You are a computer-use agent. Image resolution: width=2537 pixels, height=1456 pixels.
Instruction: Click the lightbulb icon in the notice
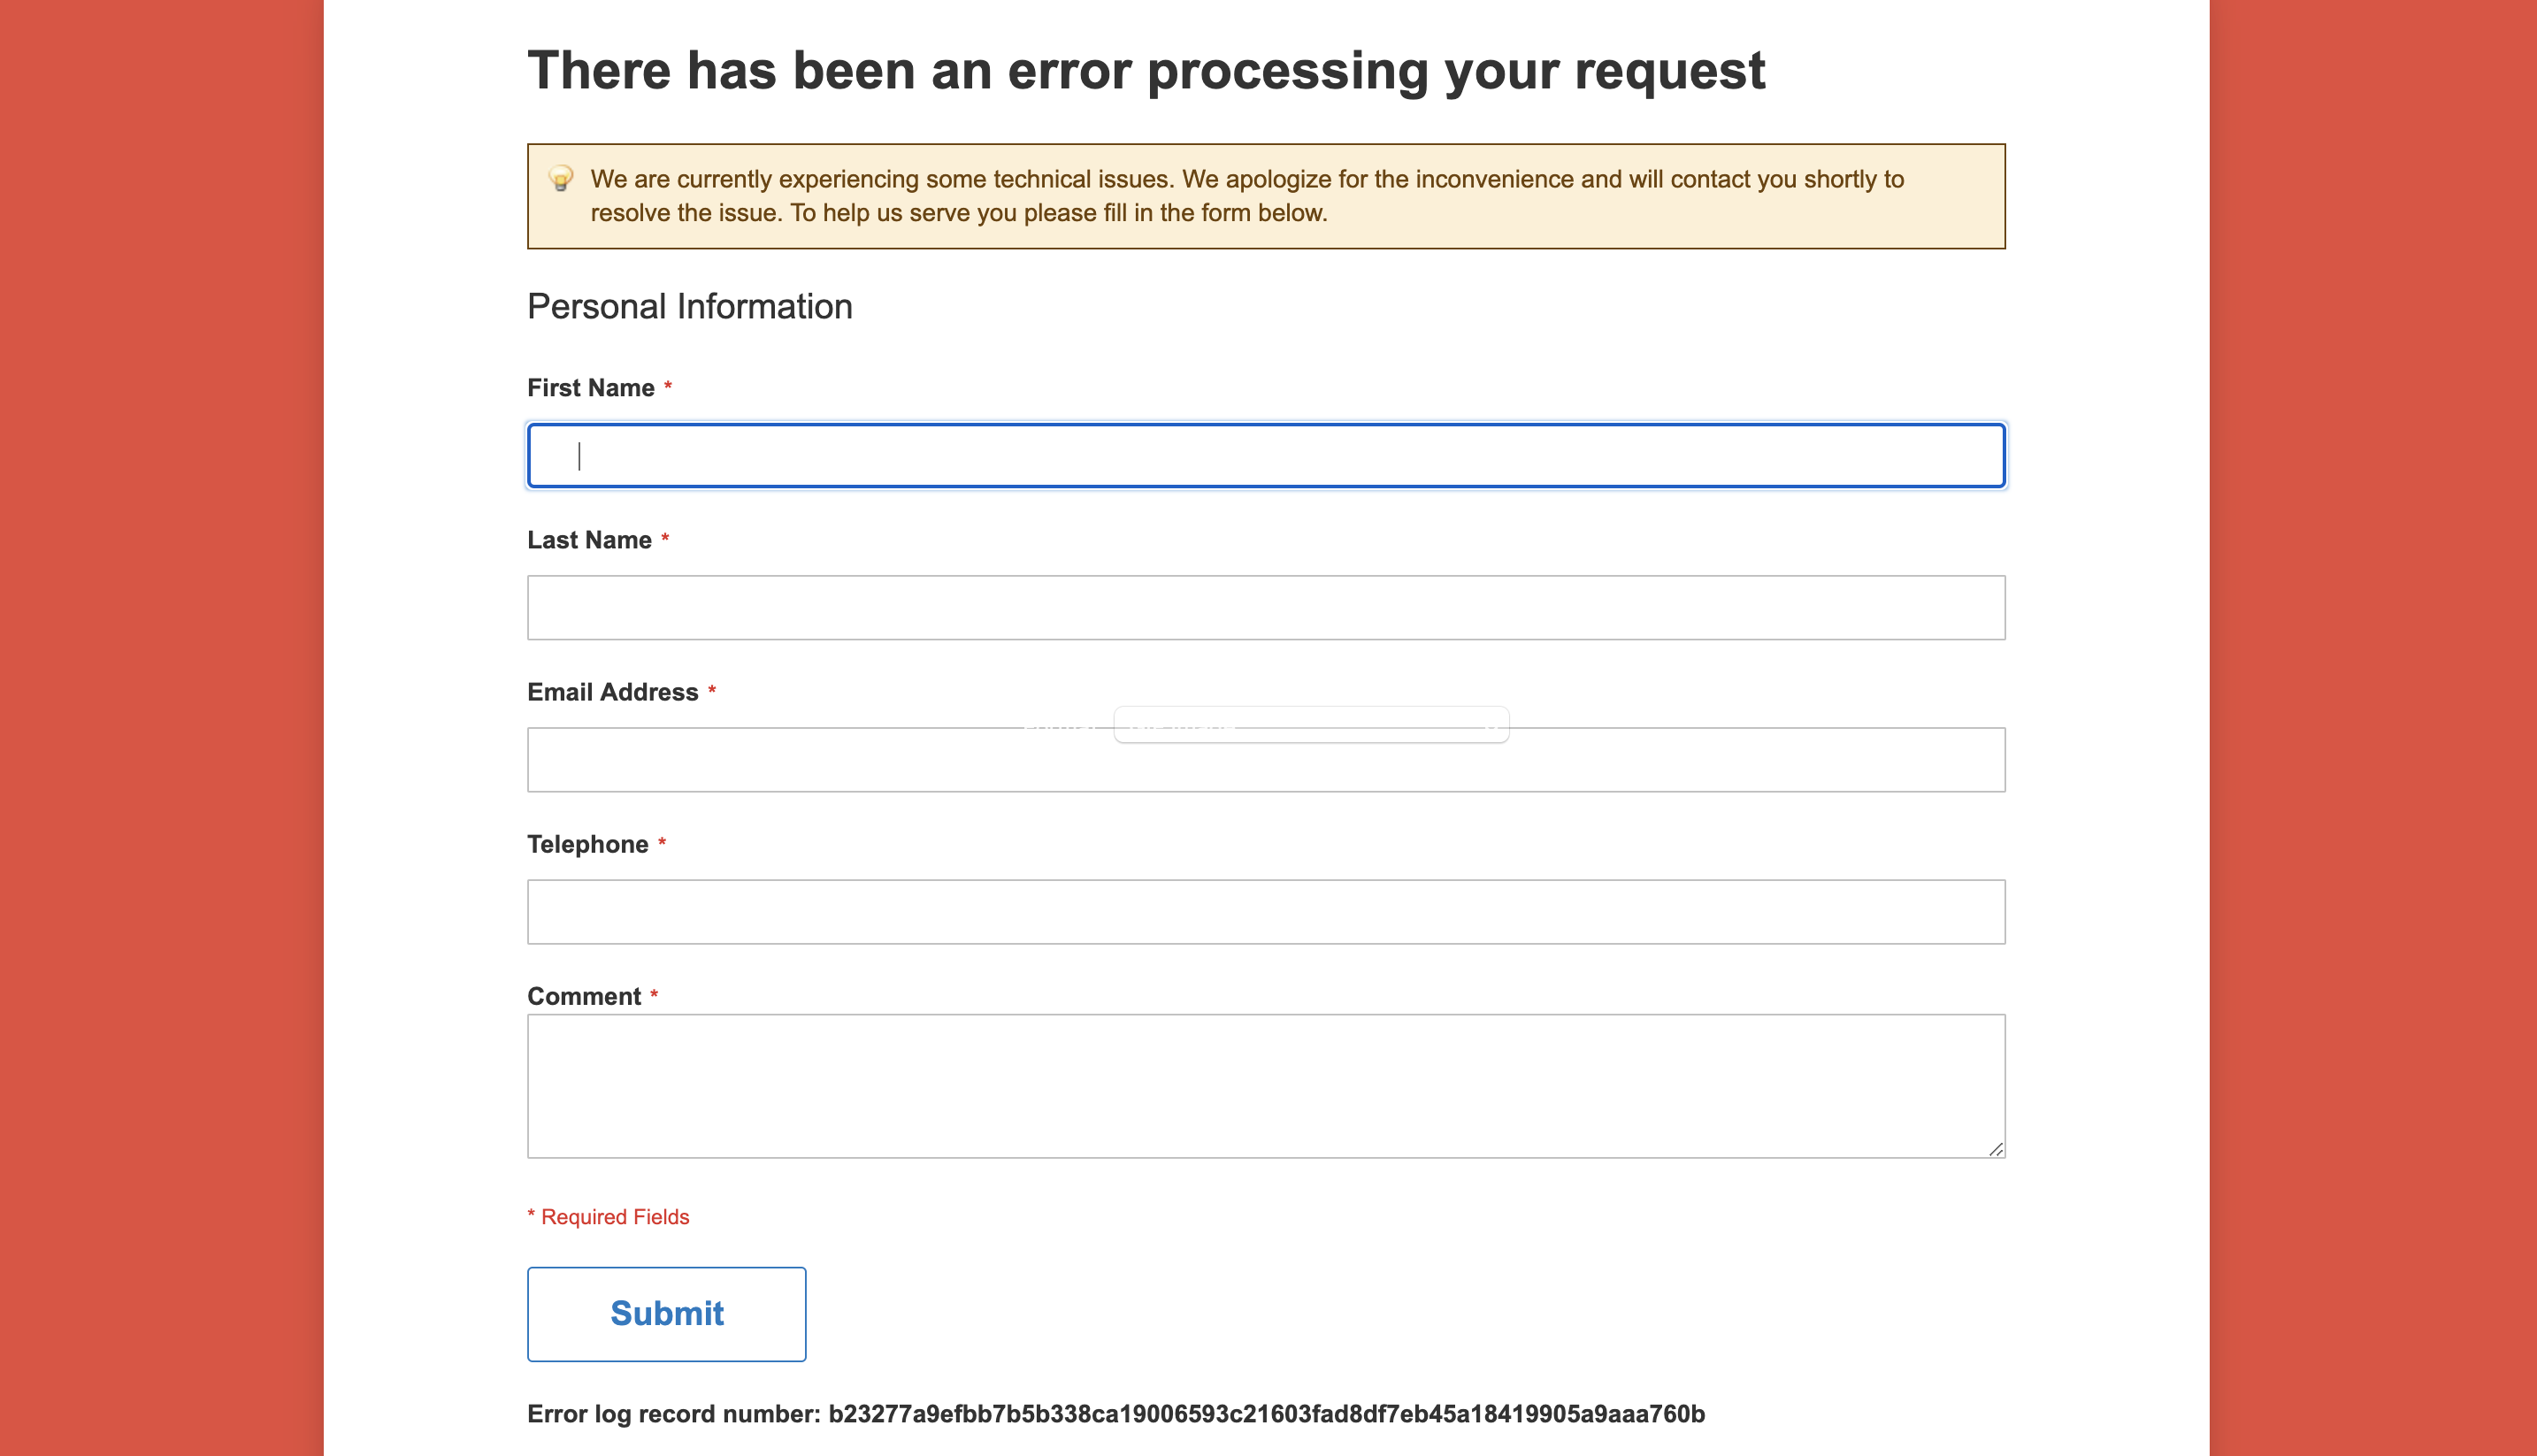[x=561, y=179]
